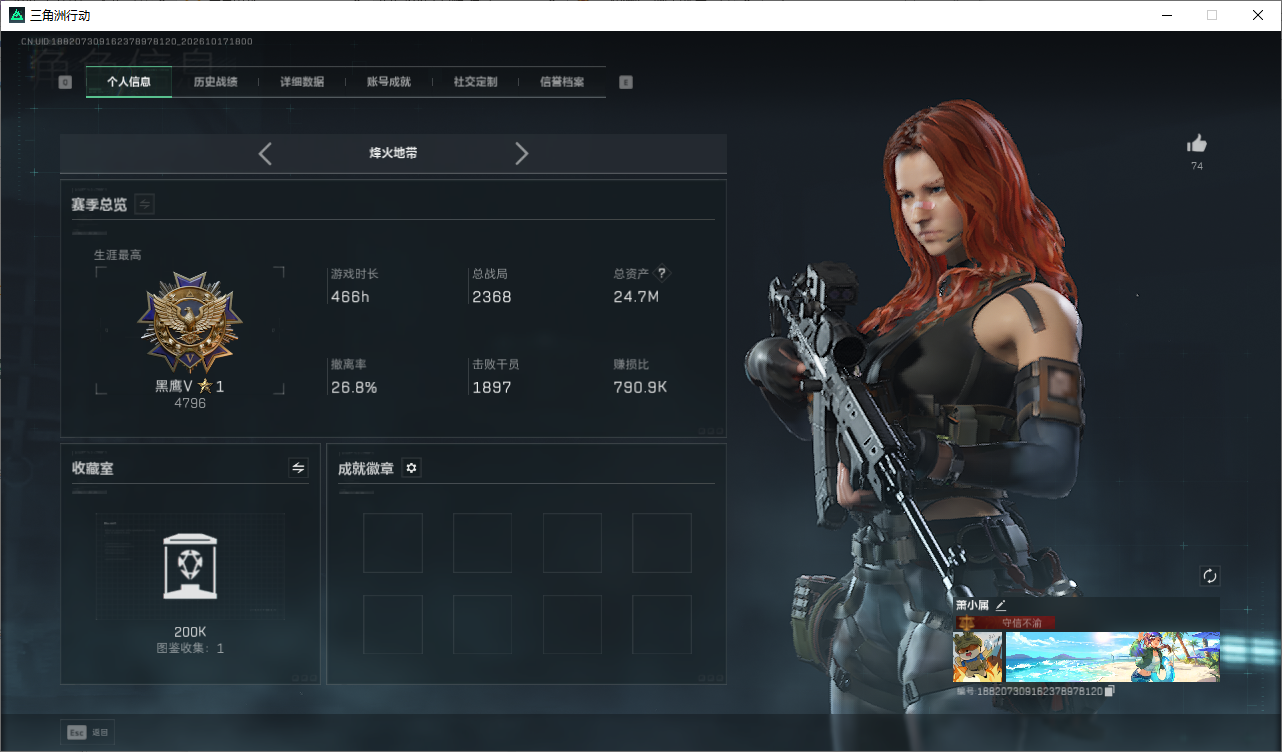Open the collection room display case icon
Screen dimensions: 1282x752
coord(190,567)
